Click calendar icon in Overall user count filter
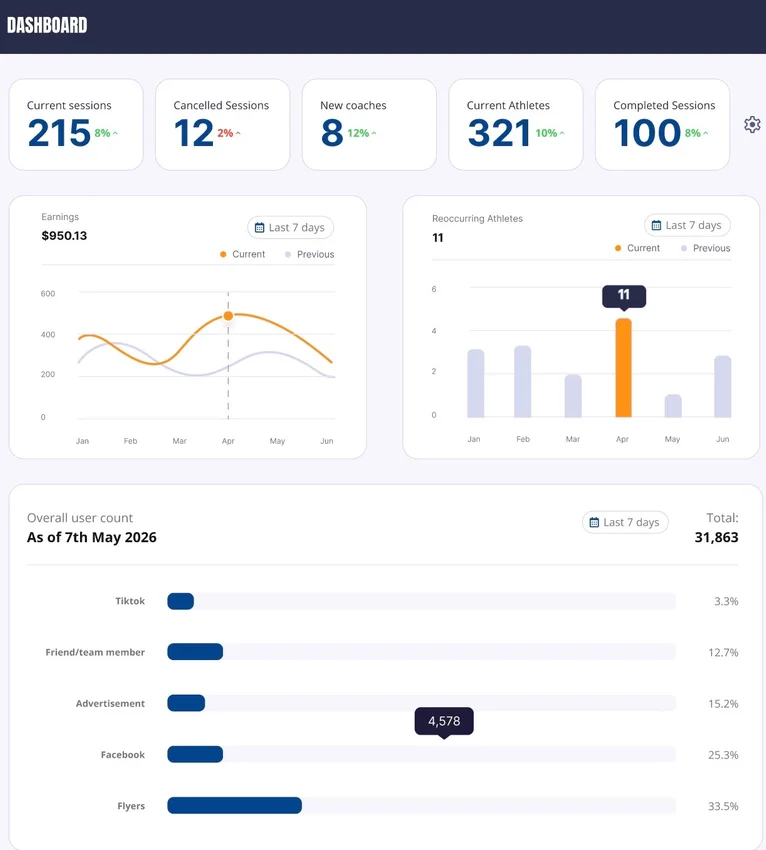Viewport: 766px width, 850px height. coord(594,522)
